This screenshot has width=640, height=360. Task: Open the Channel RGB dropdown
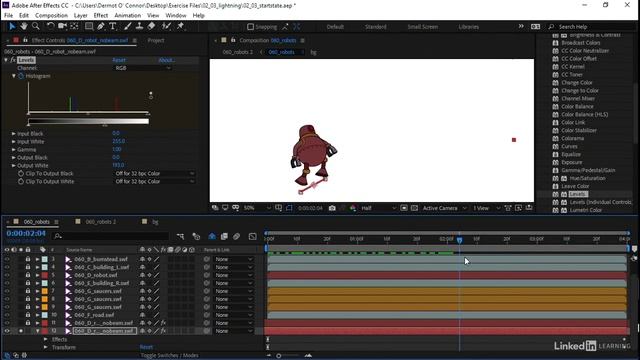(x=142, y=68)
